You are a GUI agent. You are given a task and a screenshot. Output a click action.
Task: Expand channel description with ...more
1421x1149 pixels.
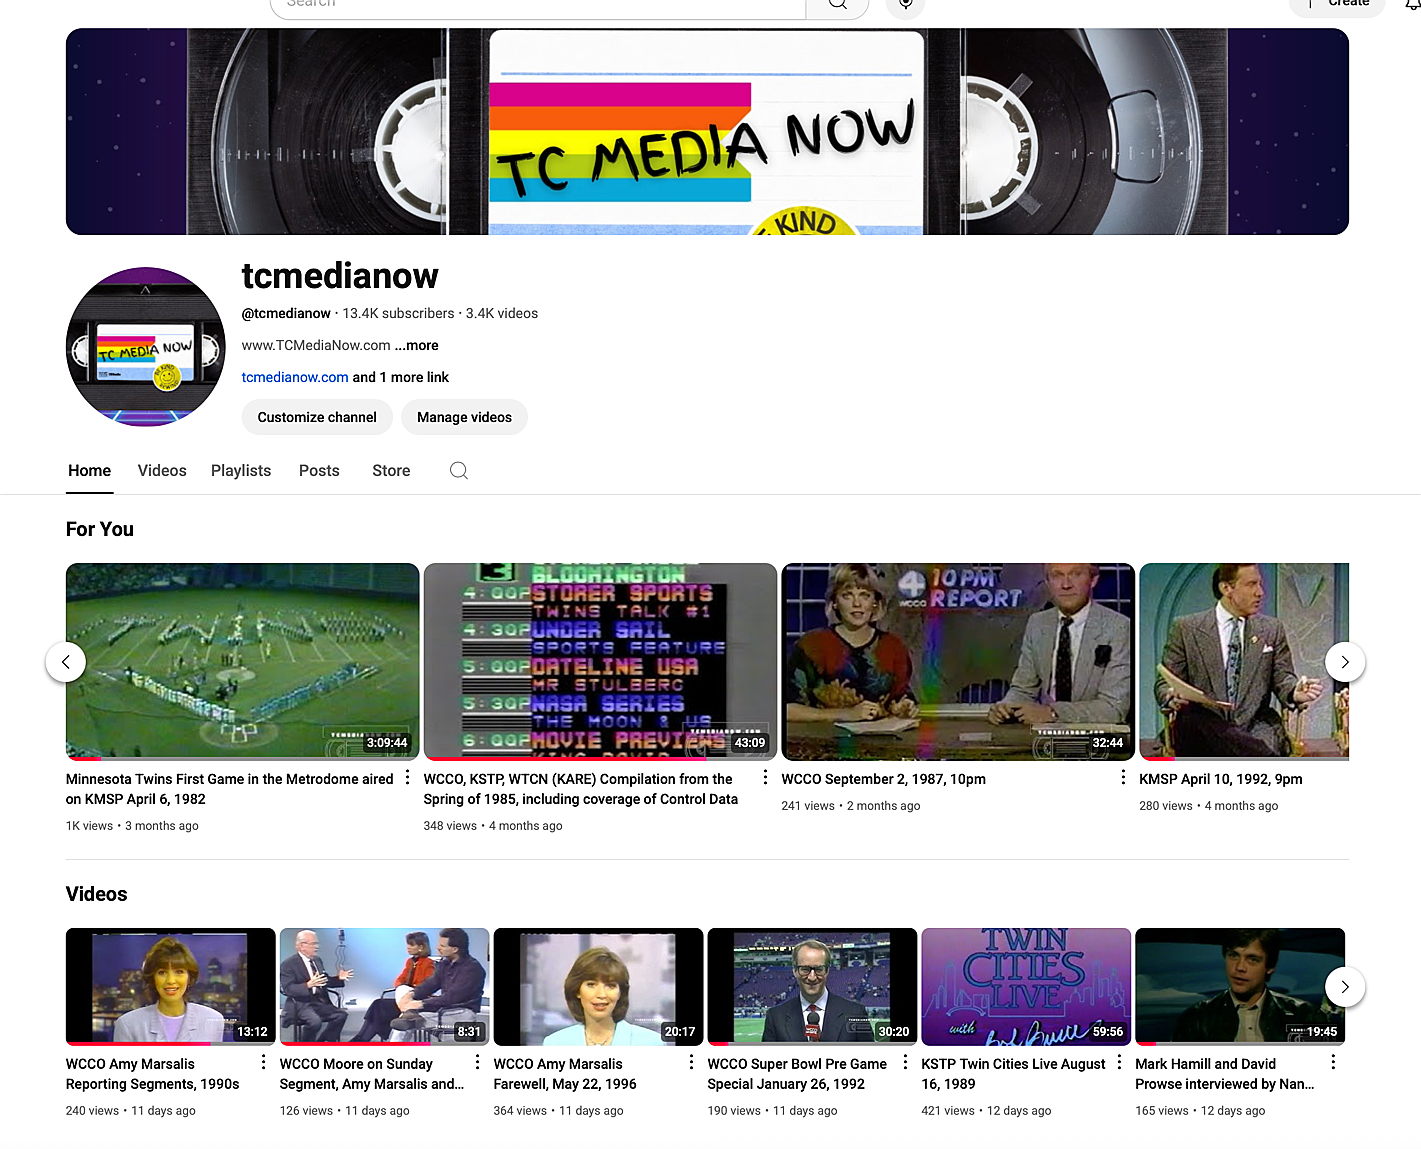(416, 345)
